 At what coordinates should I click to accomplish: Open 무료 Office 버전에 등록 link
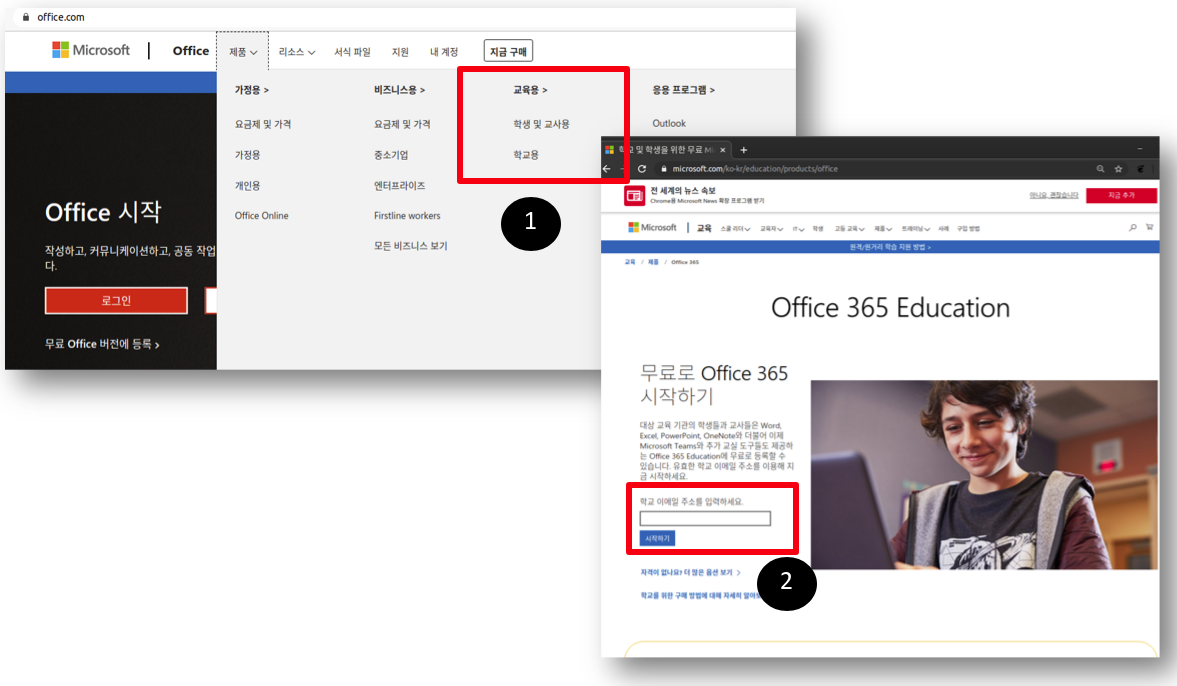point(102,344)
